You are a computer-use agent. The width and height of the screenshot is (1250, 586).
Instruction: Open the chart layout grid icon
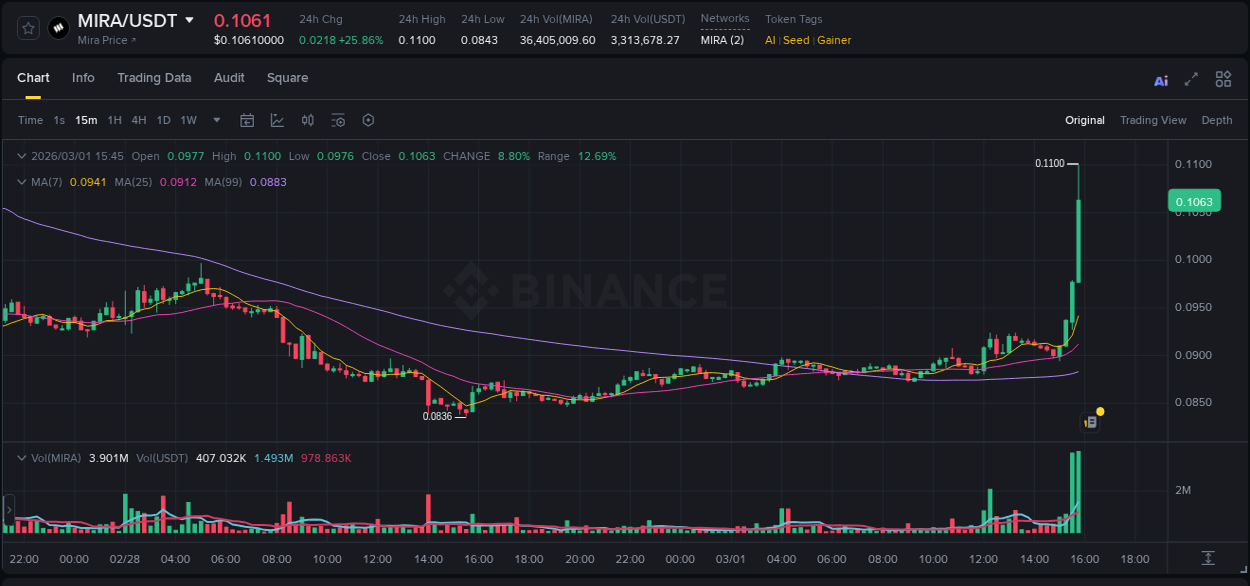coord(1223,78)
